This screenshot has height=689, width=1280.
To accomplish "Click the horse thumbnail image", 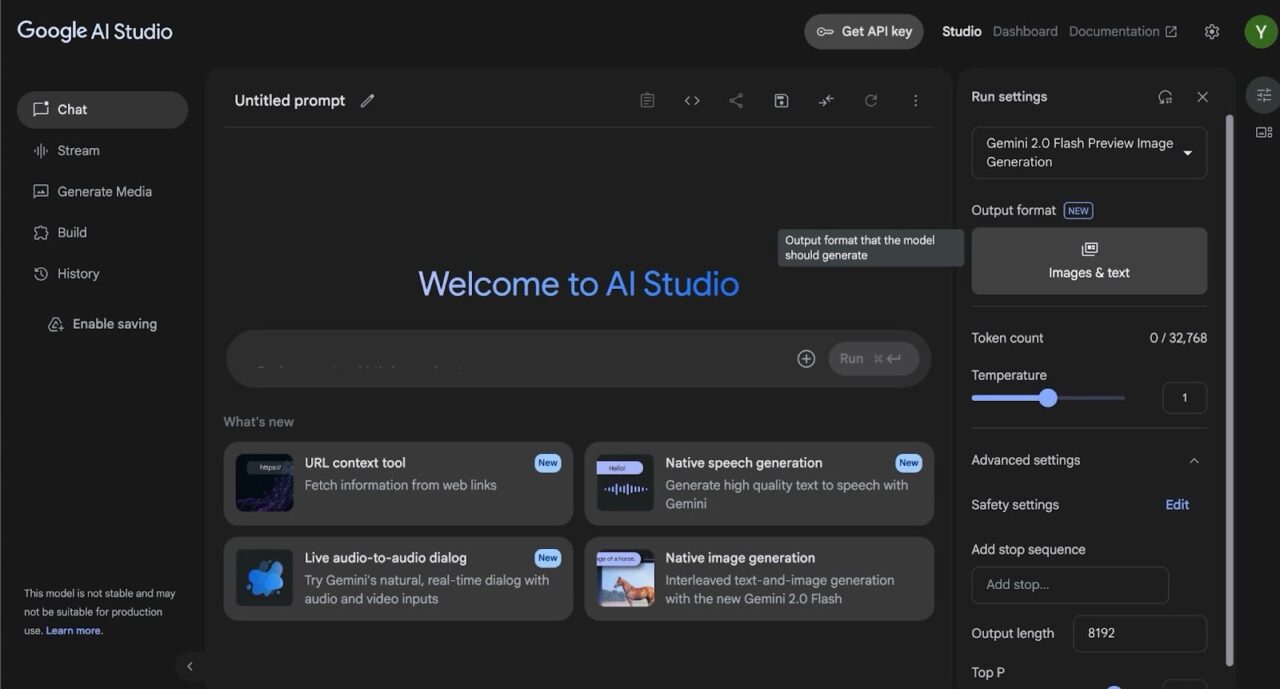I will (625, 579).
